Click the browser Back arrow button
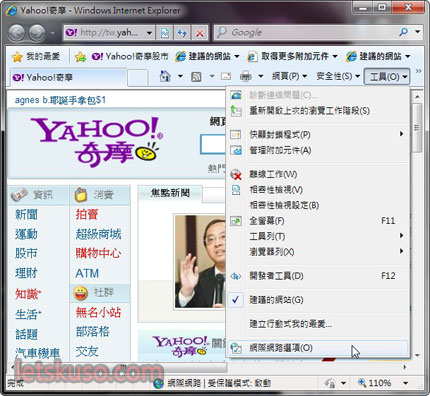This screenshot has height=396, width=430. tap(17, 33)
